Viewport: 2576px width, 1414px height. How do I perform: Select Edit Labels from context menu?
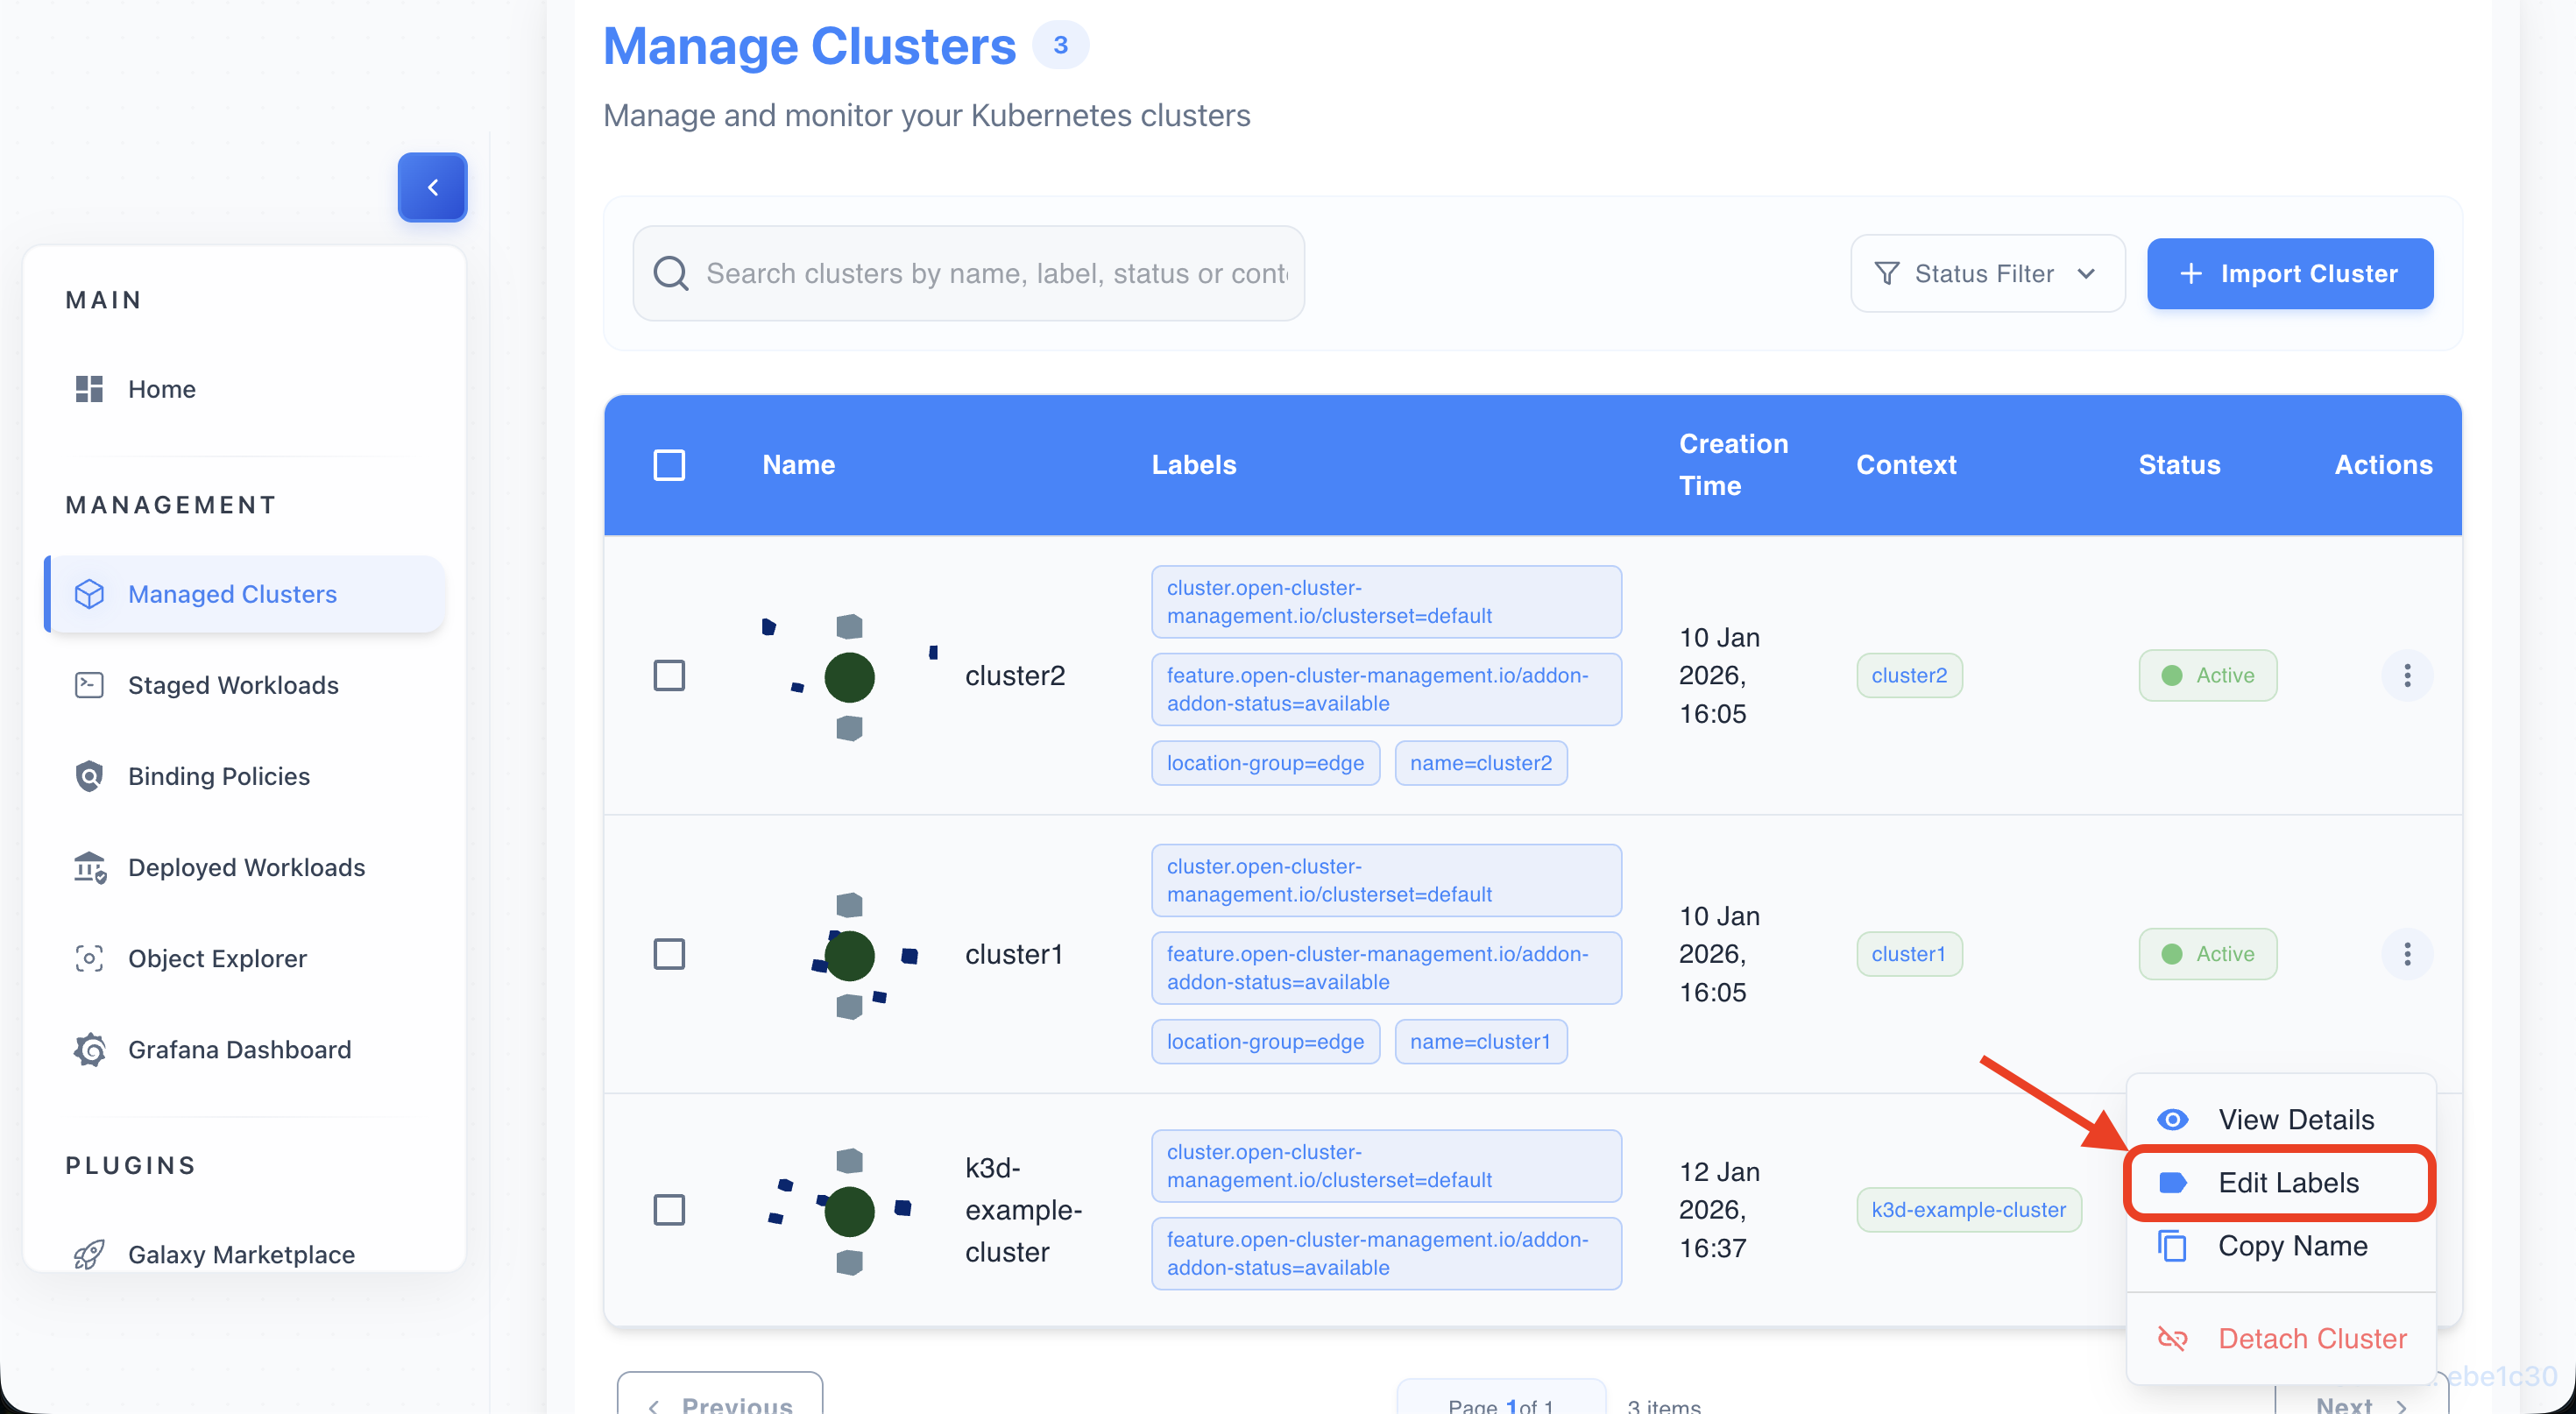[x=2287, y=1183]
